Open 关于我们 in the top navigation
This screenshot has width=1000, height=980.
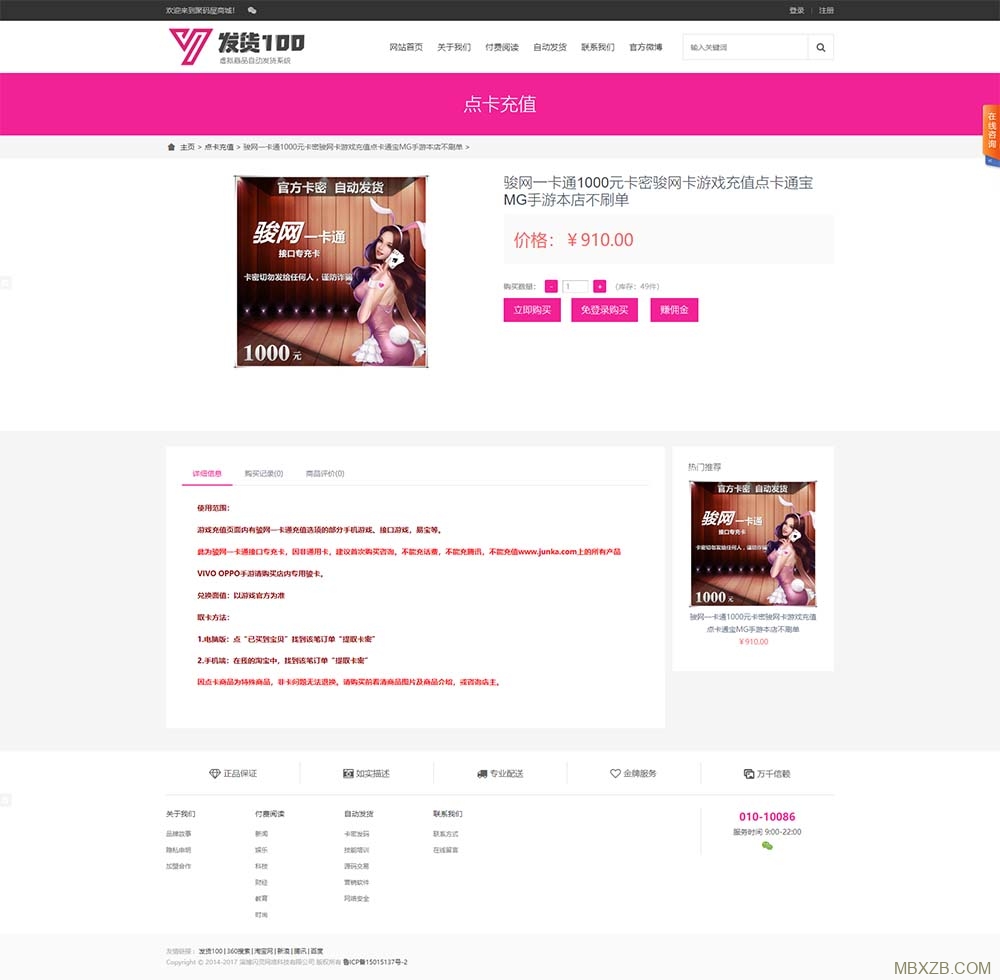(x=454, y=47)
